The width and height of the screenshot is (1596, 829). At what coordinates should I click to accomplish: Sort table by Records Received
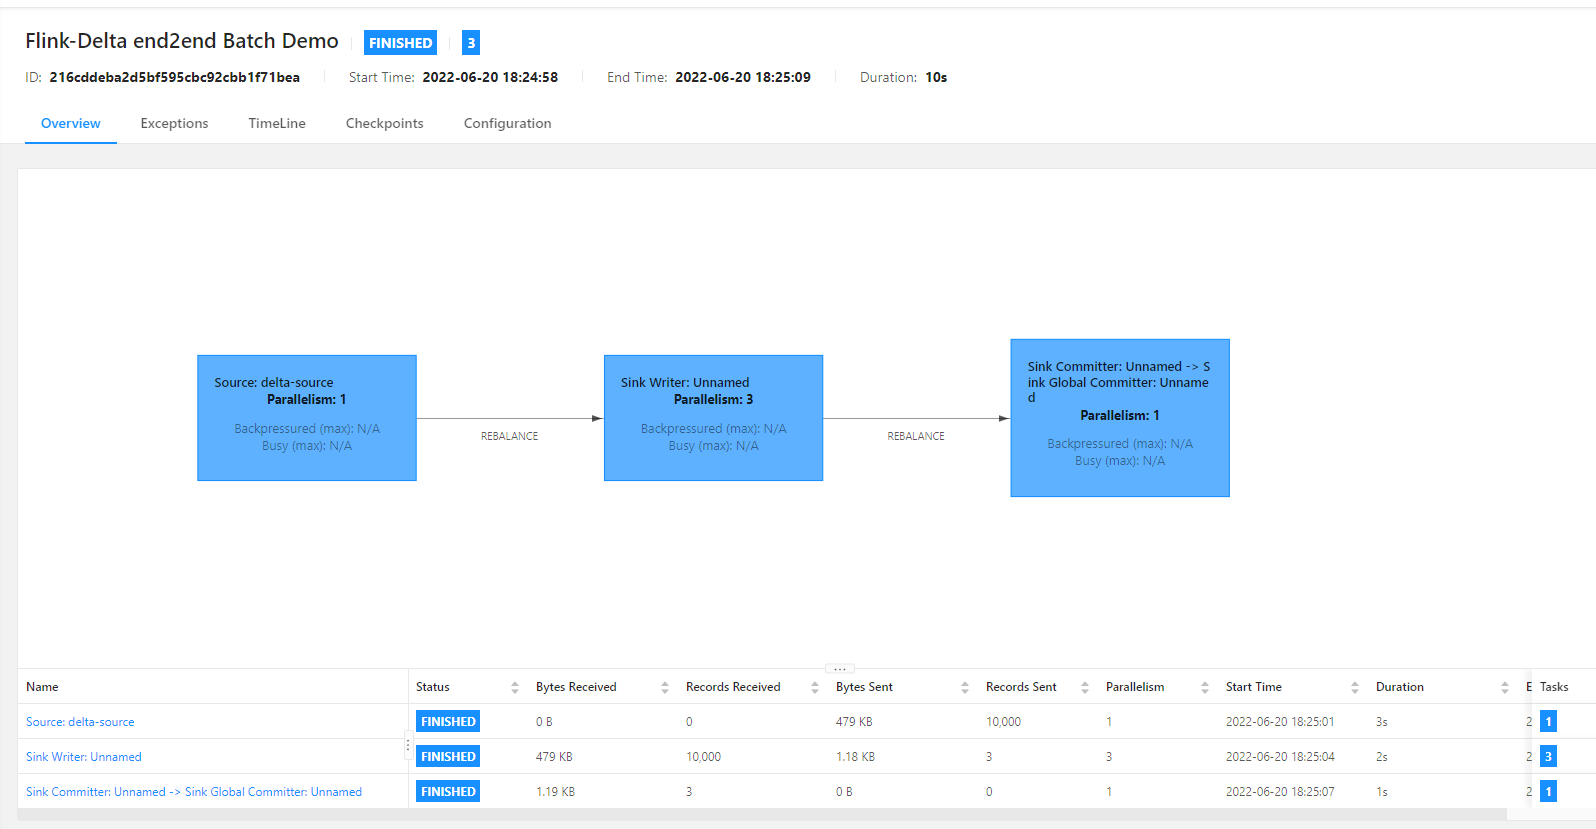coord(815,687)
